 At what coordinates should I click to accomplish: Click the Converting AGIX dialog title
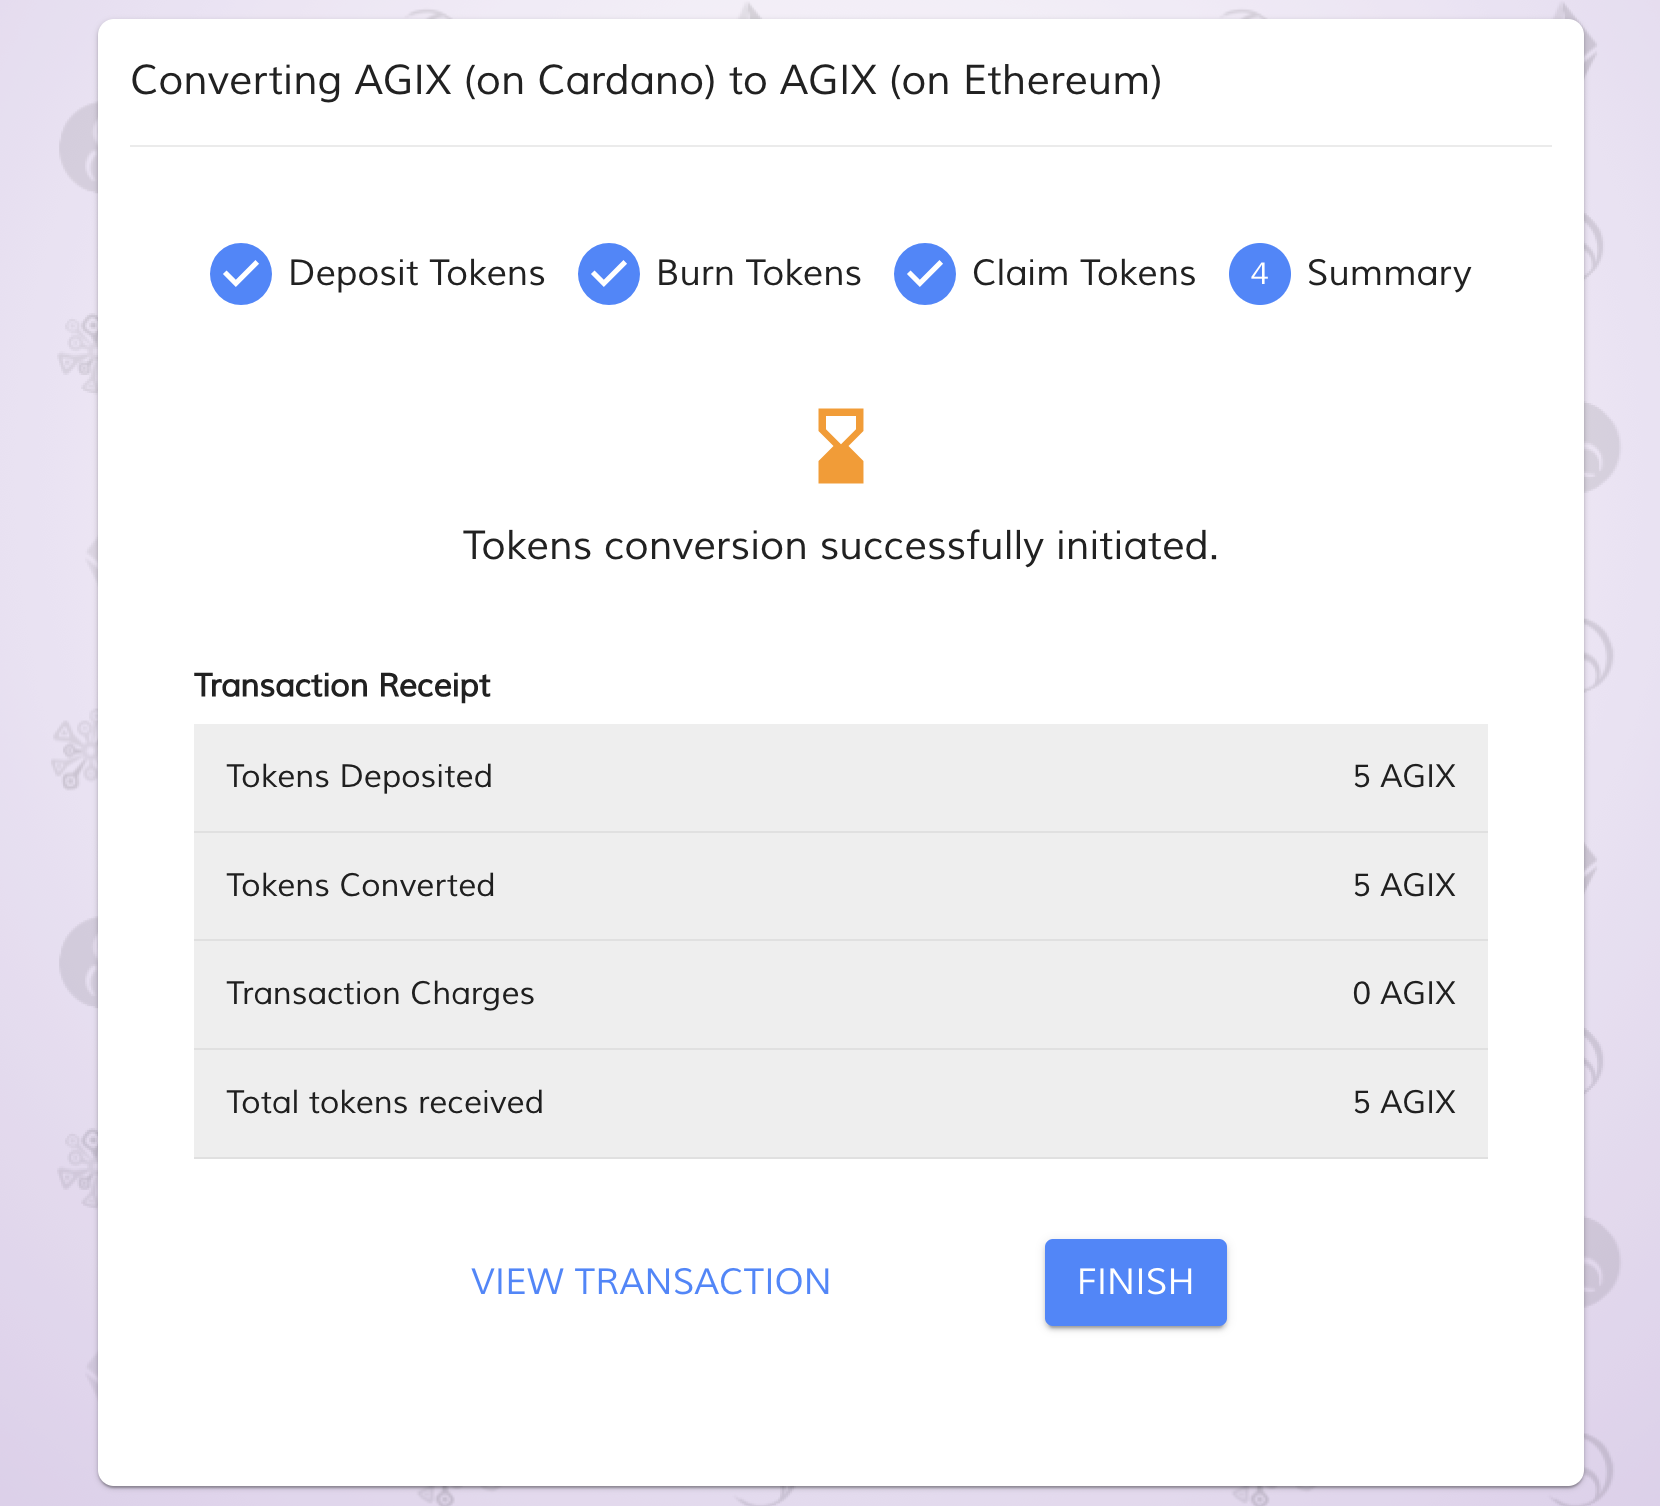[x=646, y=81]
